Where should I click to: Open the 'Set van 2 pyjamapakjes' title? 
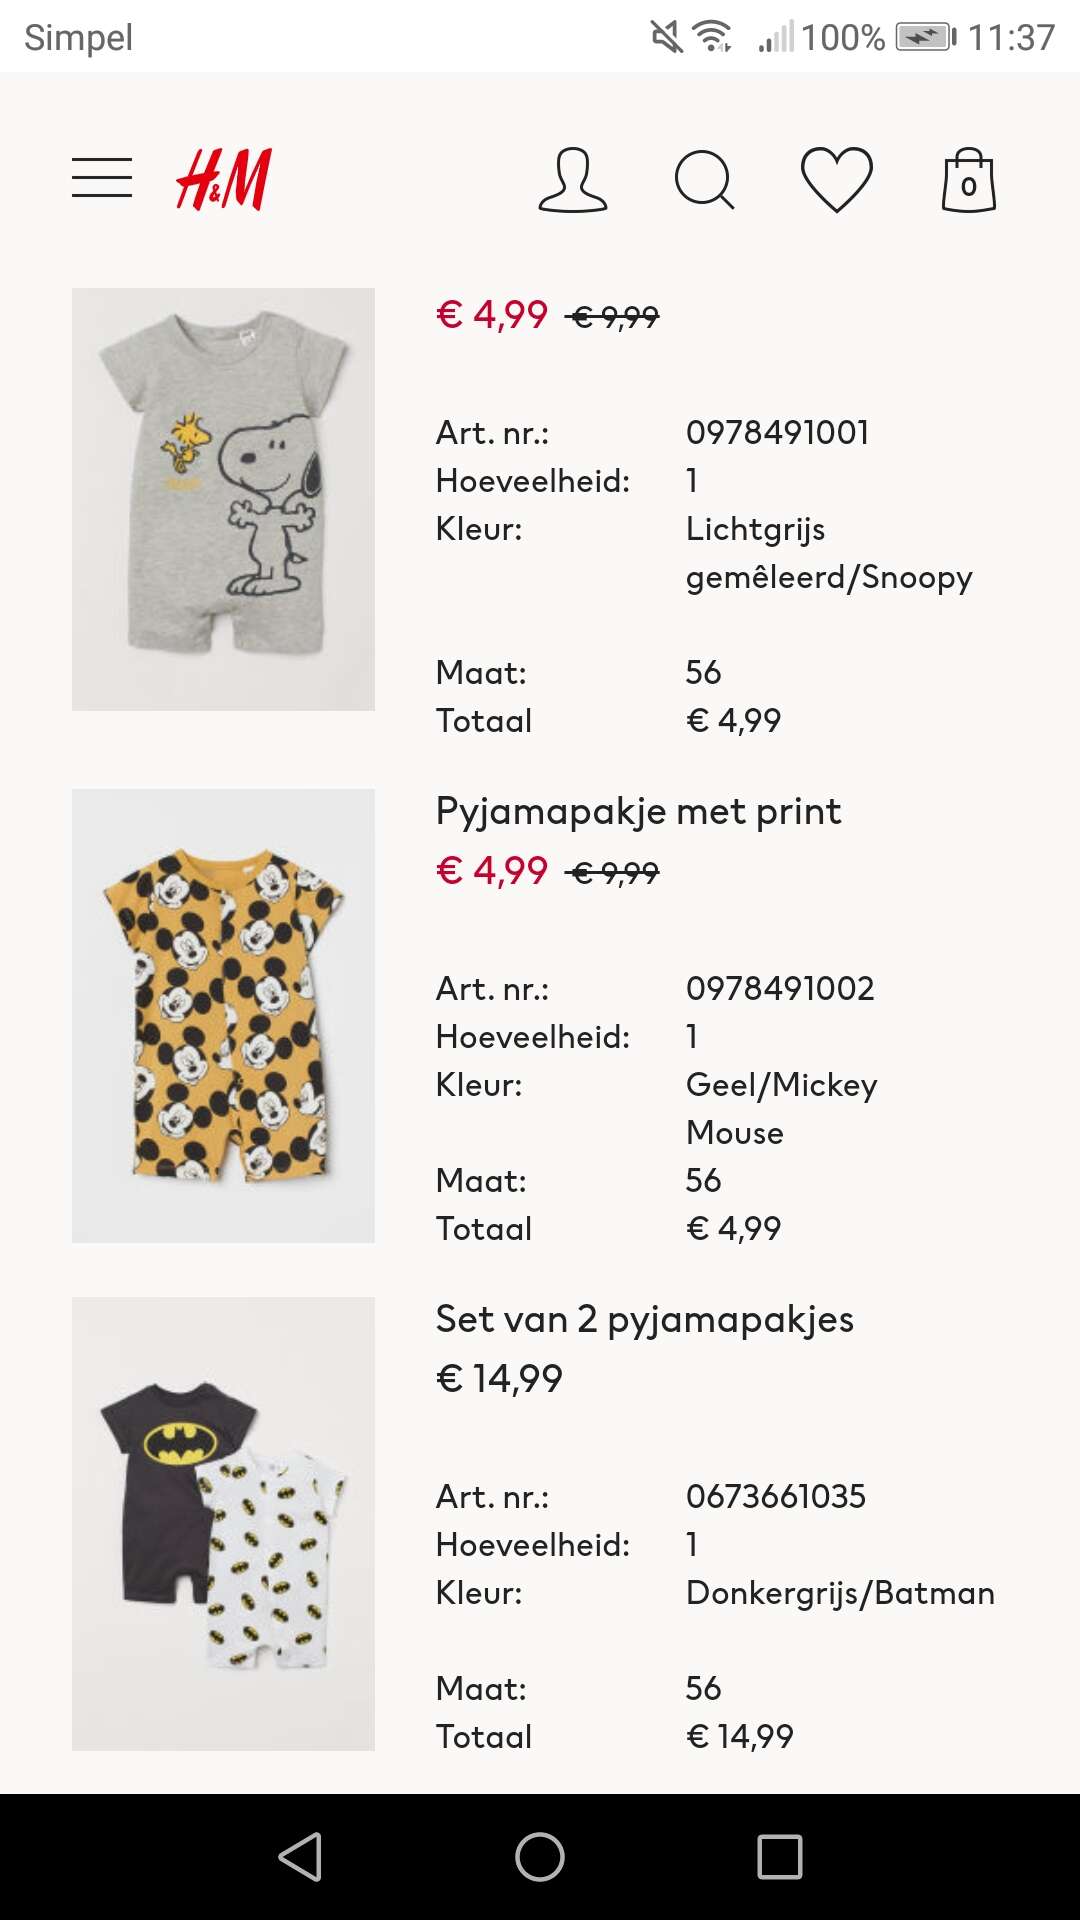[x=644, y=1319]
